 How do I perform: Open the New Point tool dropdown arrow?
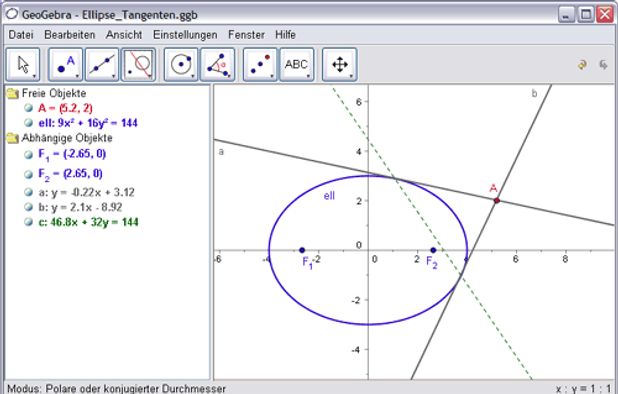click(x=77, y=76)
